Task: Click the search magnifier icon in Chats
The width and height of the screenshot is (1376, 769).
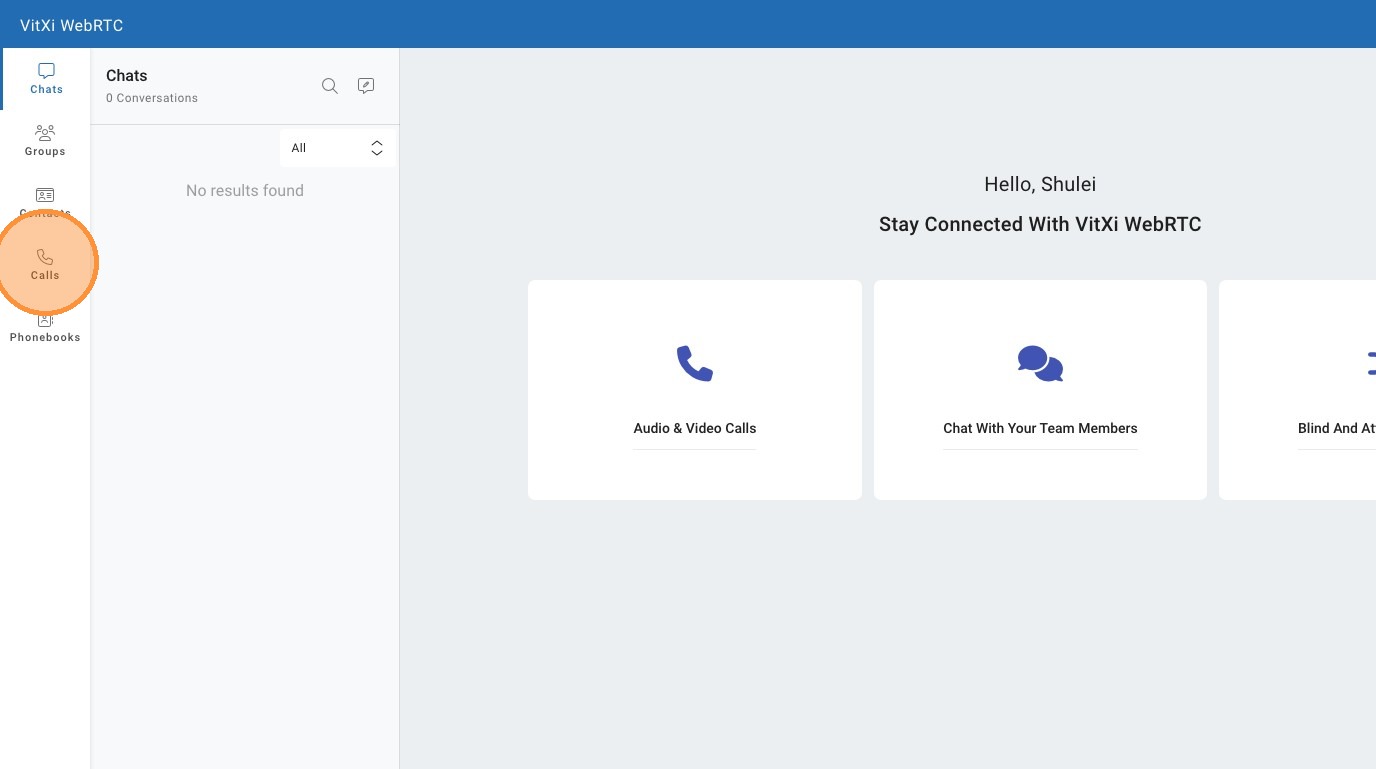Action: pyautogui.click(x=329, y=86)
